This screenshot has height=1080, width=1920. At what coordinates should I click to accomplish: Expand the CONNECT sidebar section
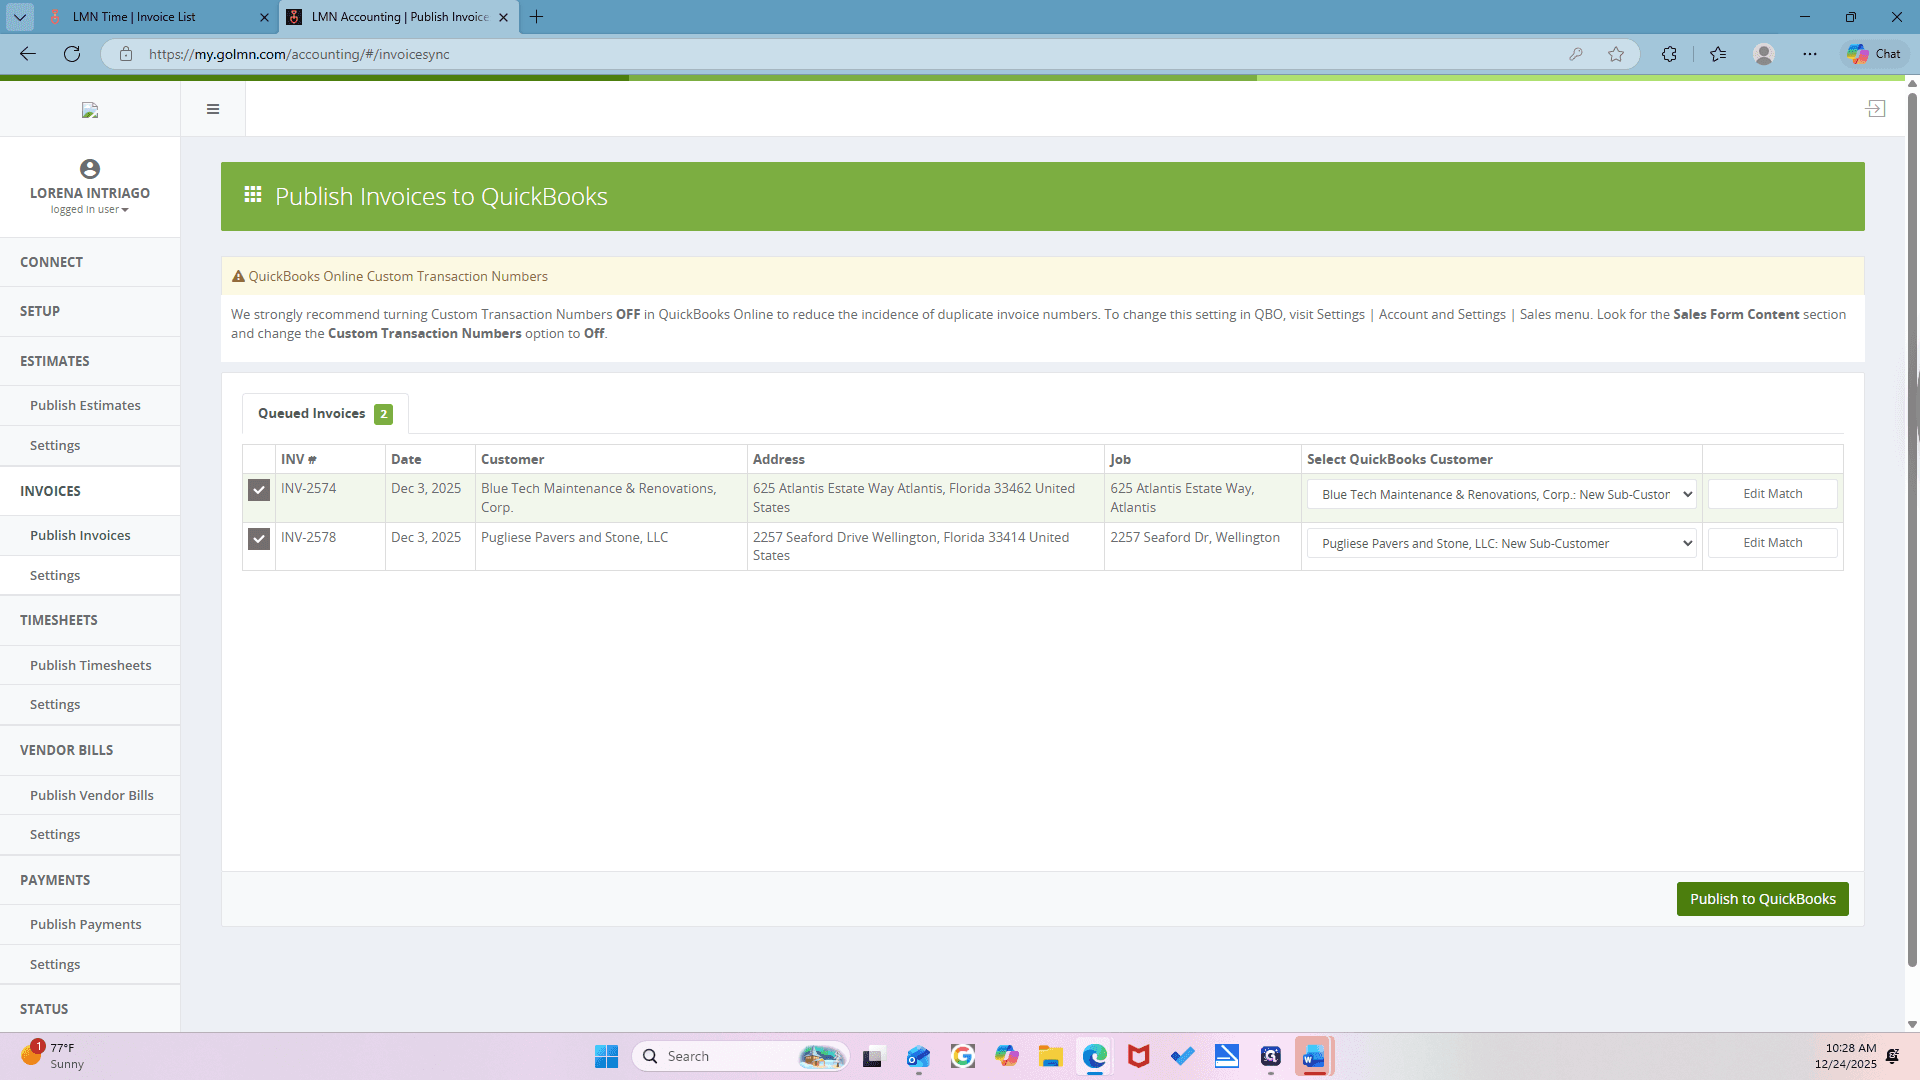(90, 262)
